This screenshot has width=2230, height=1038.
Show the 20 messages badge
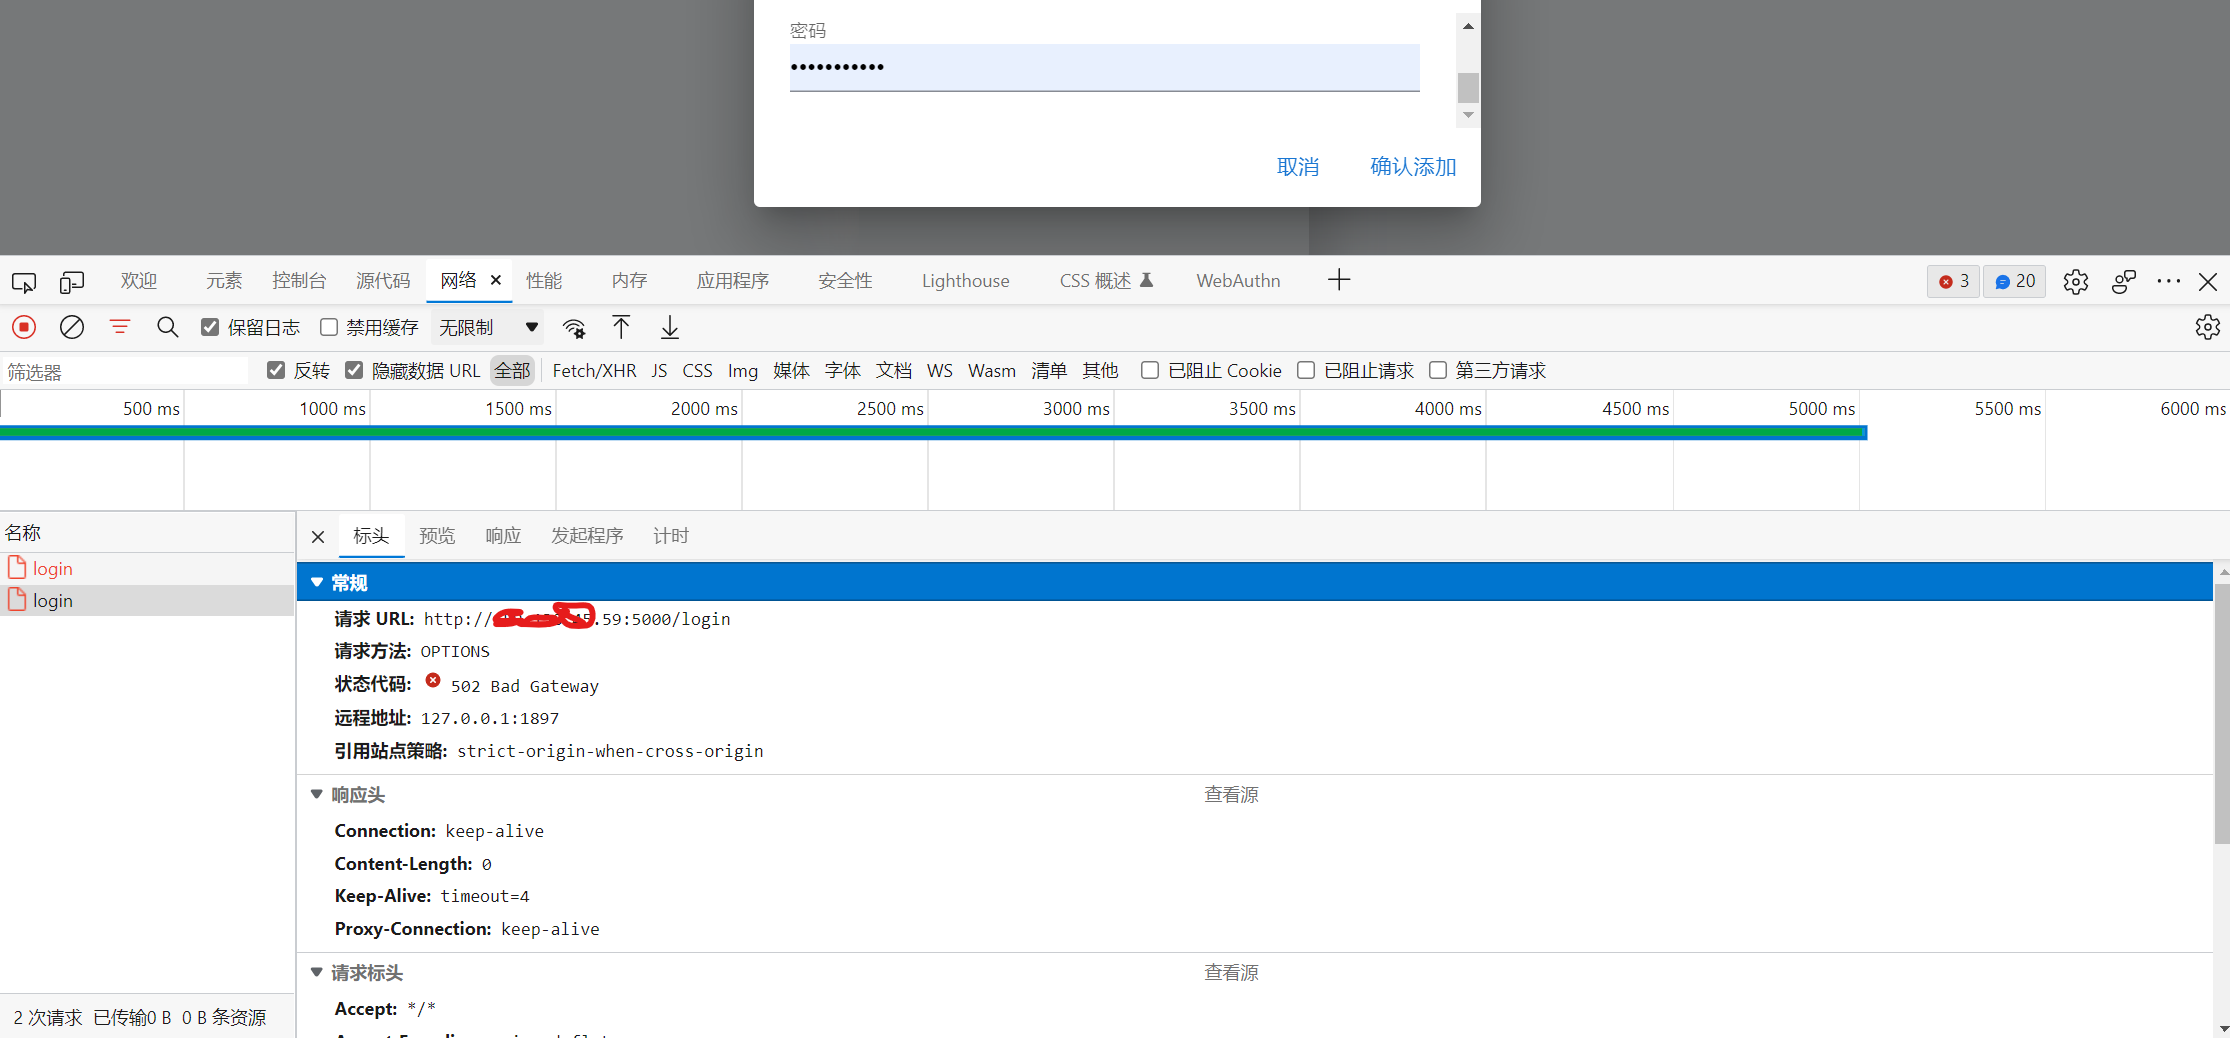[2015, 282]
